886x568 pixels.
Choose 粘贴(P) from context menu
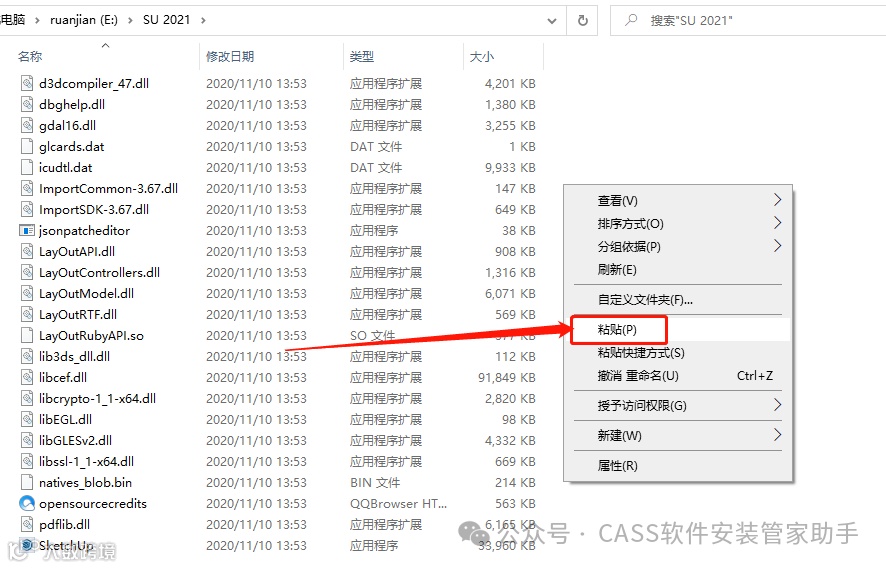click(x=678, y=329)
